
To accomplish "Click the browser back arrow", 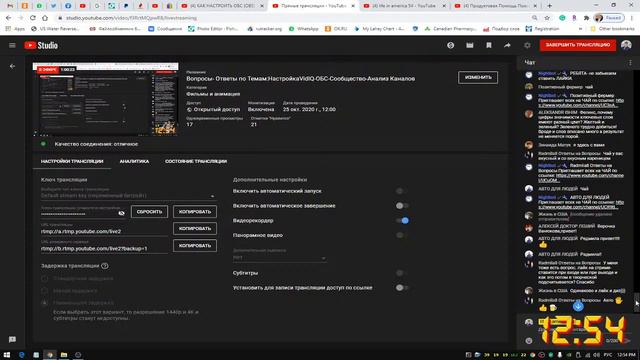I will tap(9, 18).
